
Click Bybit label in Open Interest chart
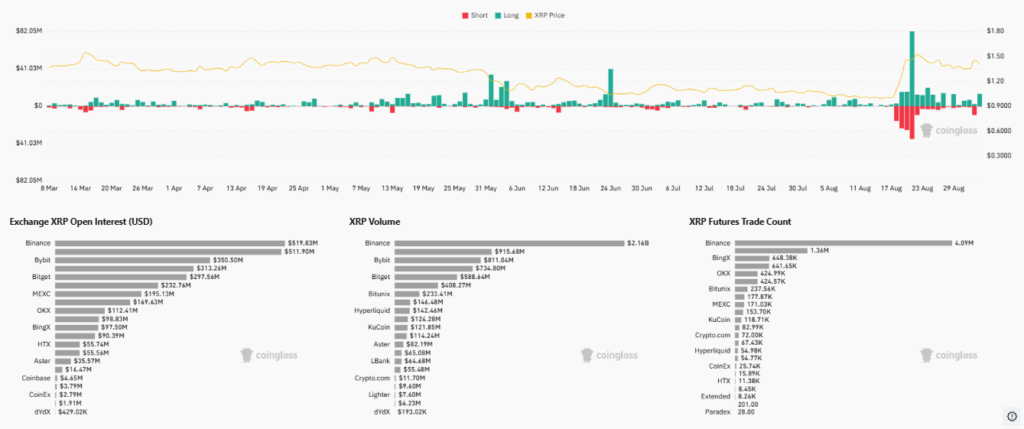(42, 260)
